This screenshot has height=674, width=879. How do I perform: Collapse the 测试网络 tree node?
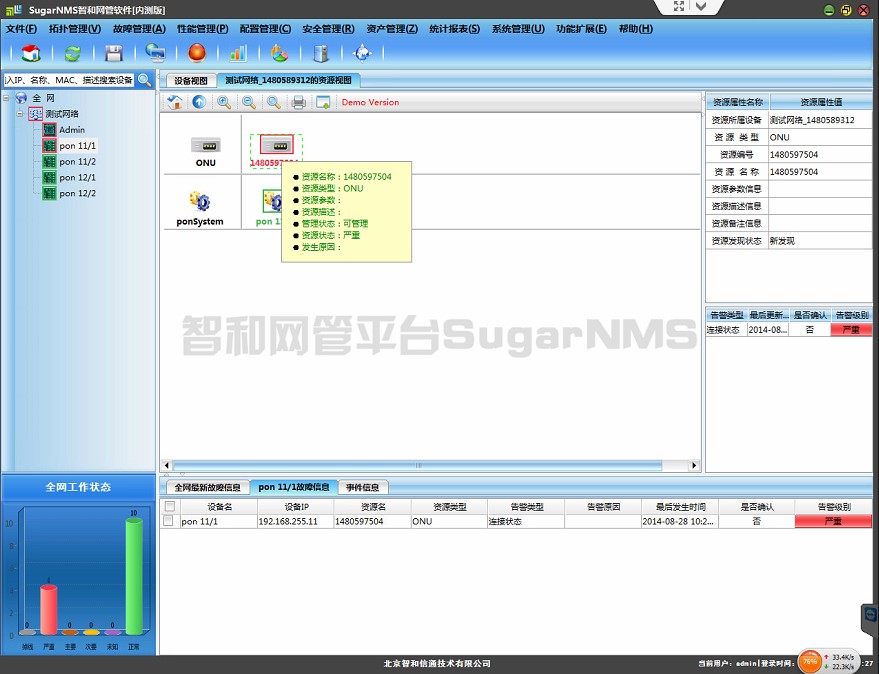coord(20,114)
